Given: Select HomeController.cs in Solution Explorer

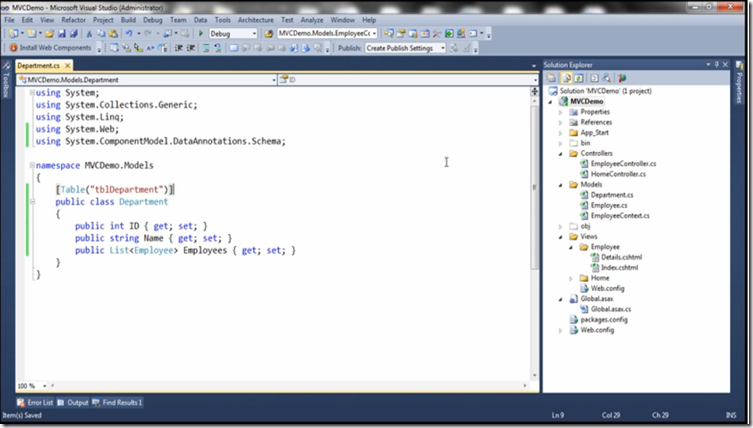Looking at the screenshot, I should [618, 174].
